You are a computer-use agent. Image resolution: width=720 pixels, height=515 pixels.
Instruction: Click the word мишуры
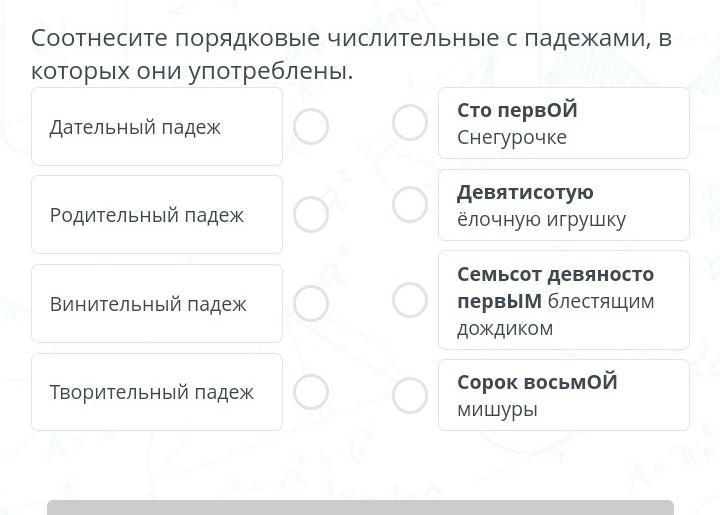(x=497, y=409)
